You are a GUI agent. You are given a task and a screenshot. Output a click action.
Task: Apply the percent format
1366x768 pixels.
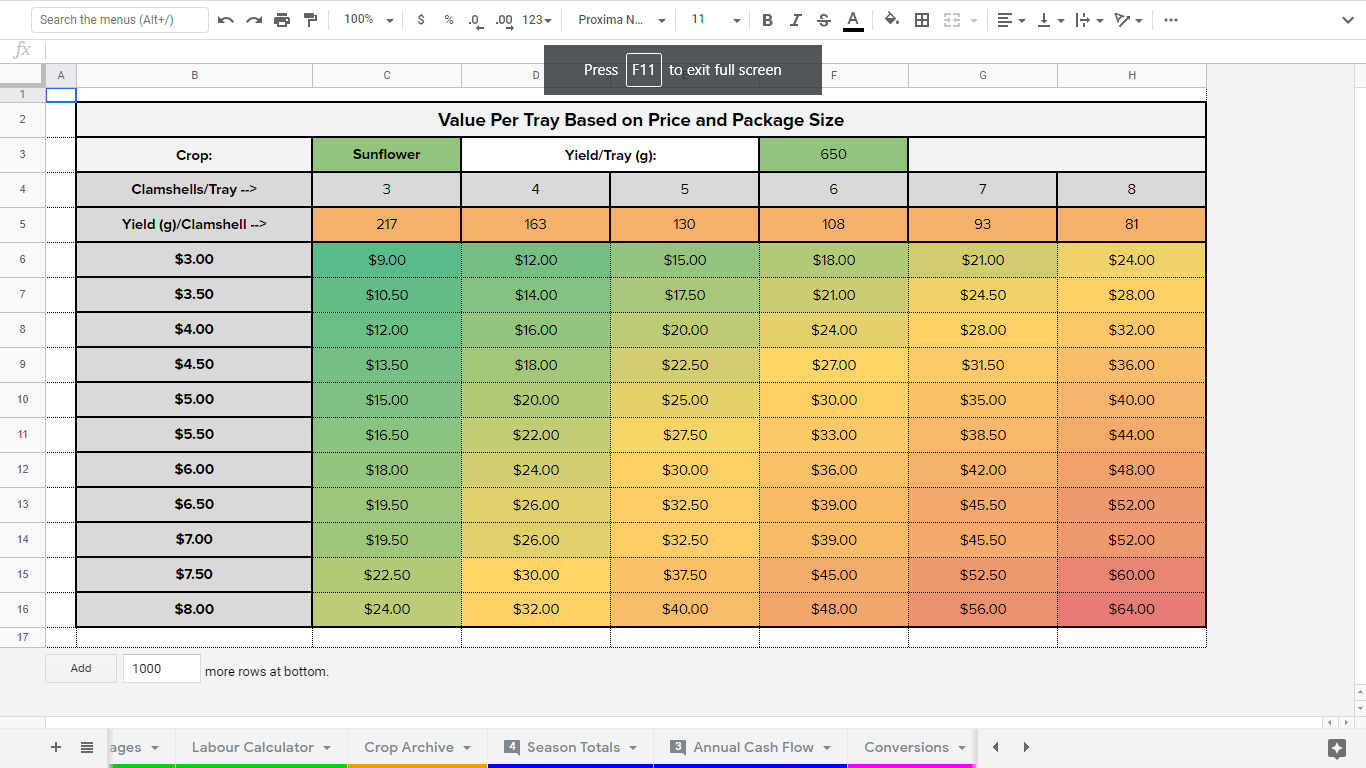[x=447, y=19]
